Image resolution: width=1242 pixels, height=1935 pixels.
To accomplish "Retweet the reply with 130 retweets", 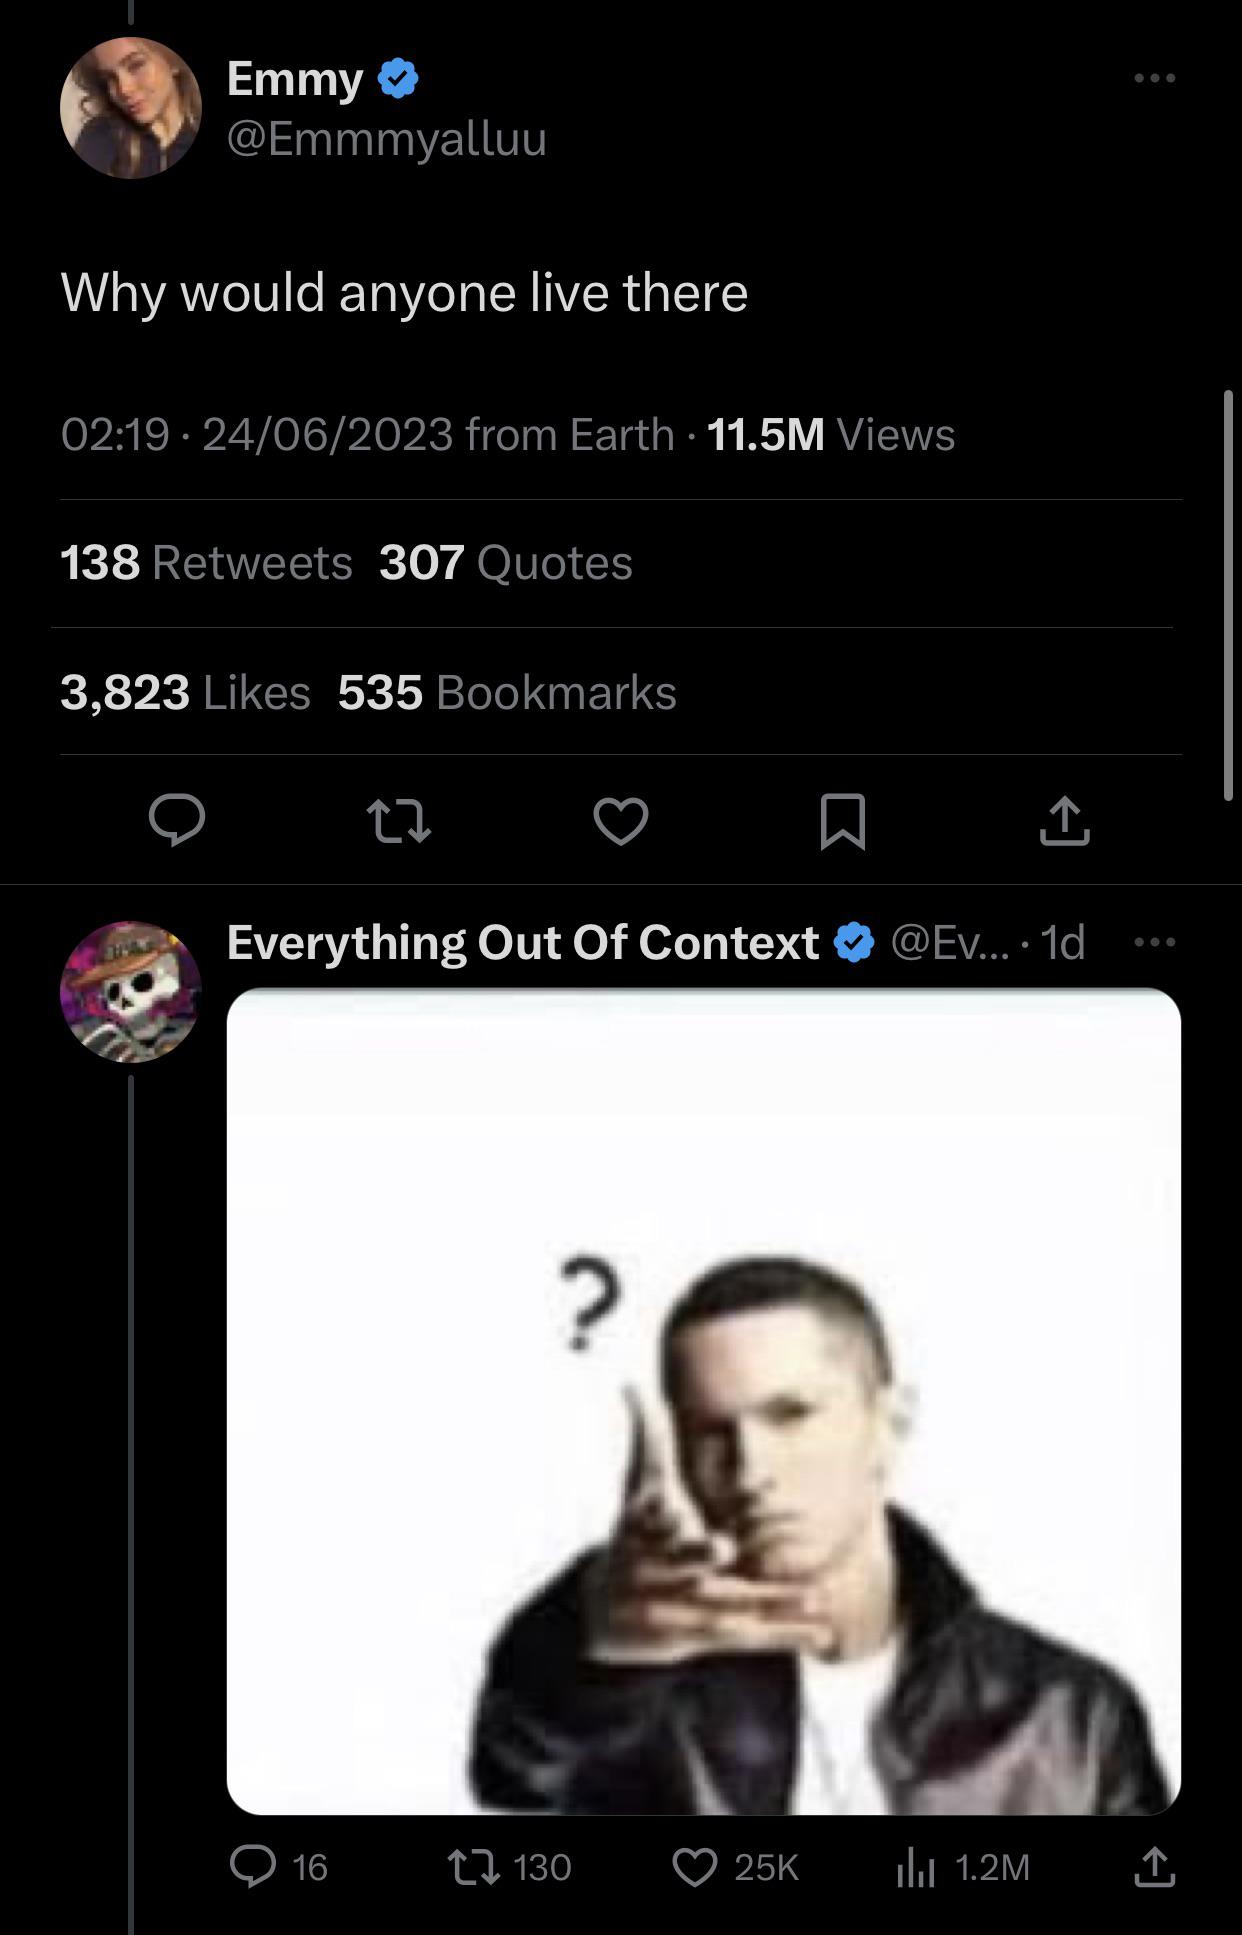I will 473,1867.
